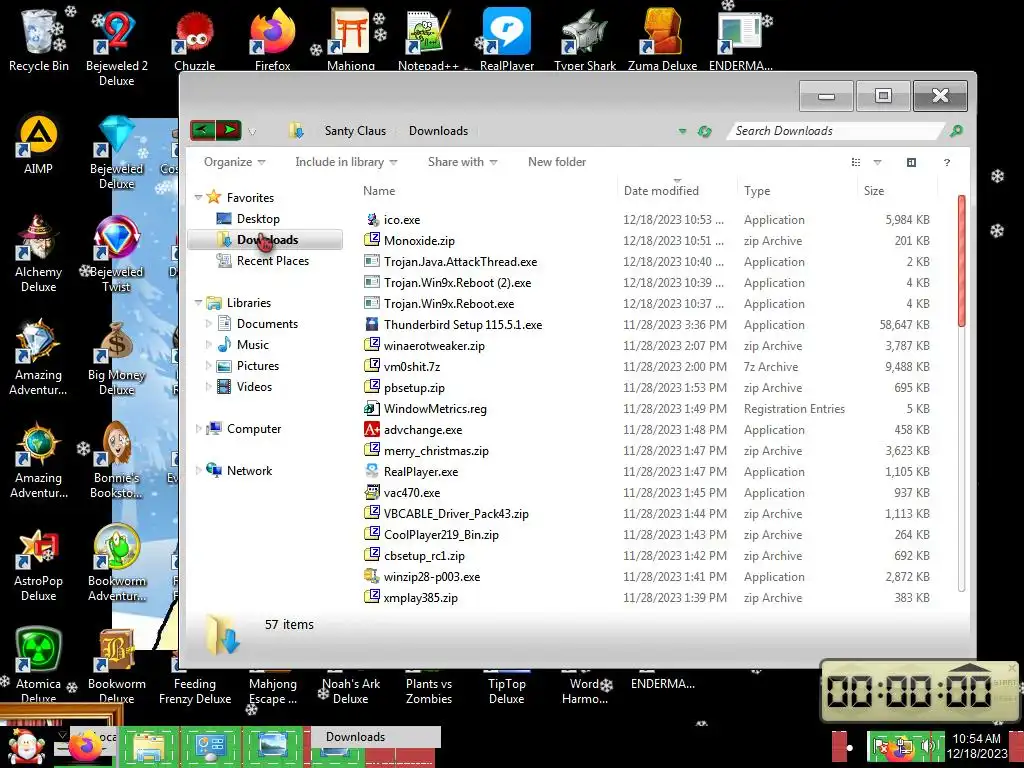Click the search magnifier icon
This screenshot has width=1024, height=768.
tap(956, 131)
